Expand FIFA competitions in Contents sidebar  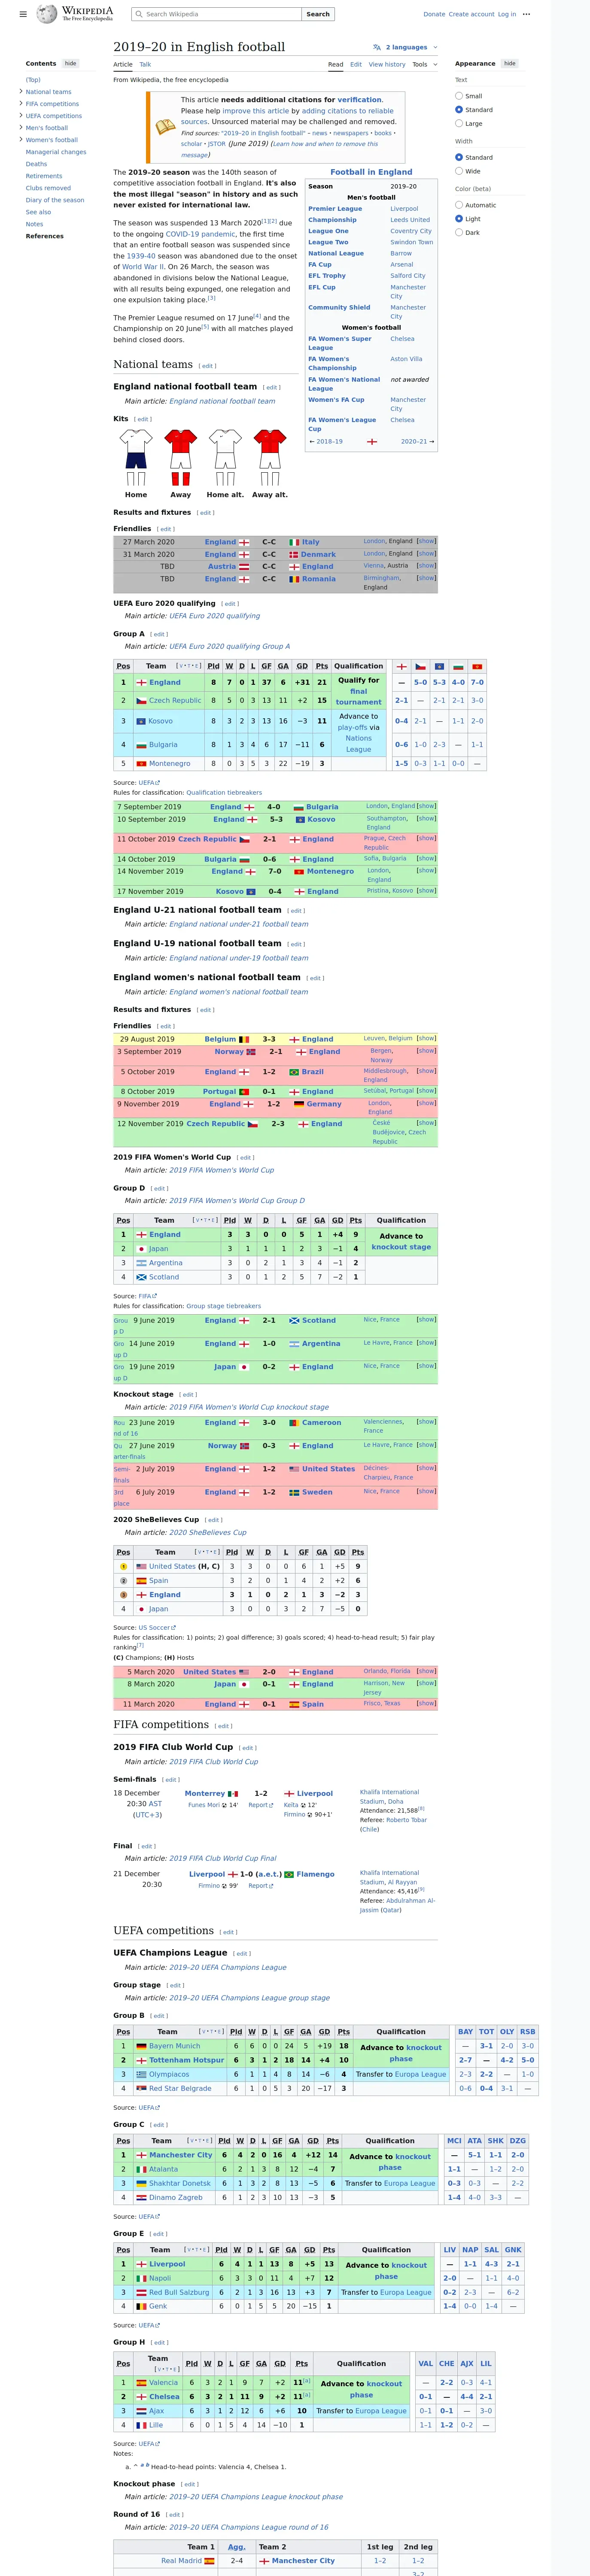pos(20,103)
